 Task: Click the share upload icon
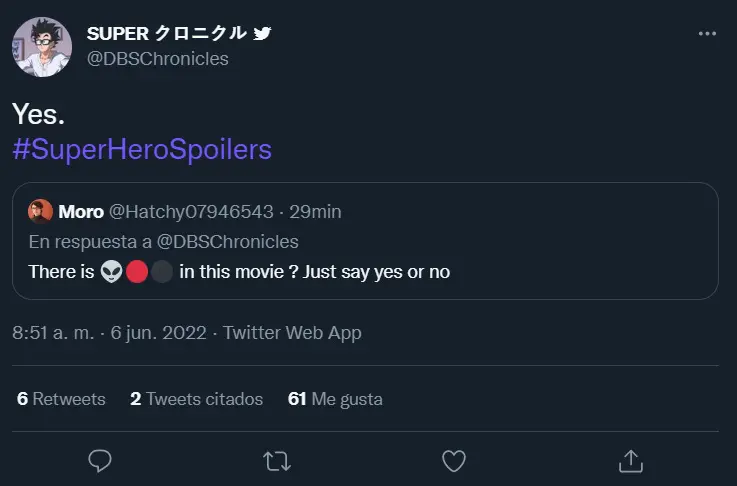click(631, 461)
